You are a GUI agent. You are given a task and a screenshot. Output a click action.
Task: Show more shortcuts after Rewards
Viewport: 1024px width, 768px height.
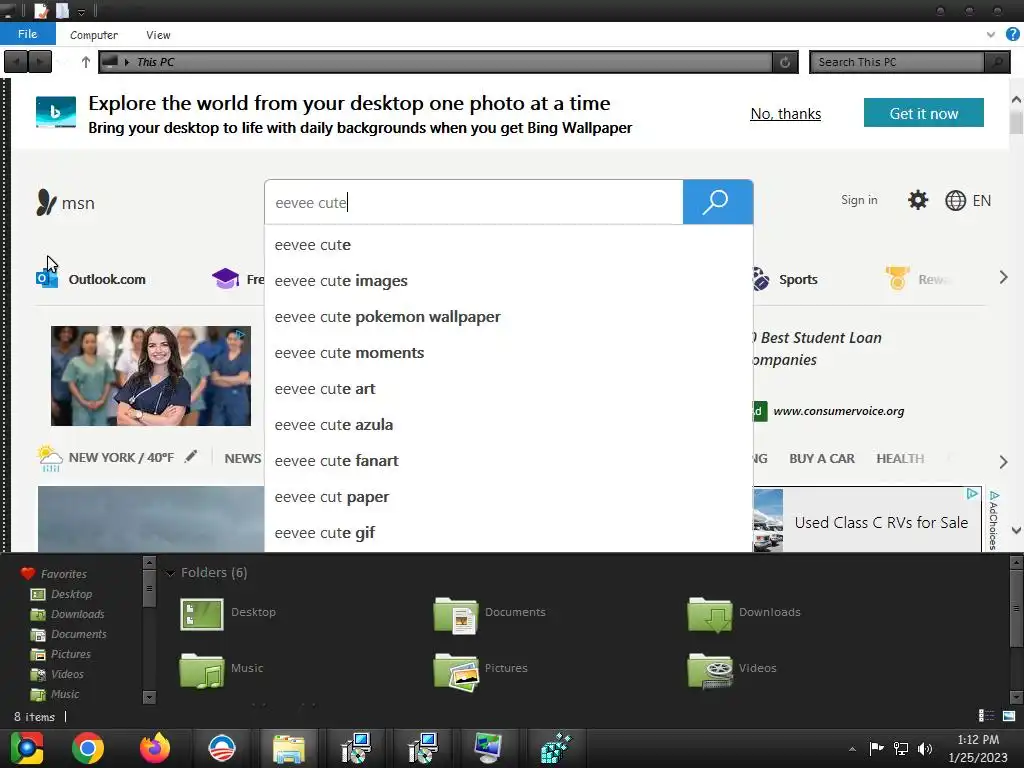tap(1003, 278)
